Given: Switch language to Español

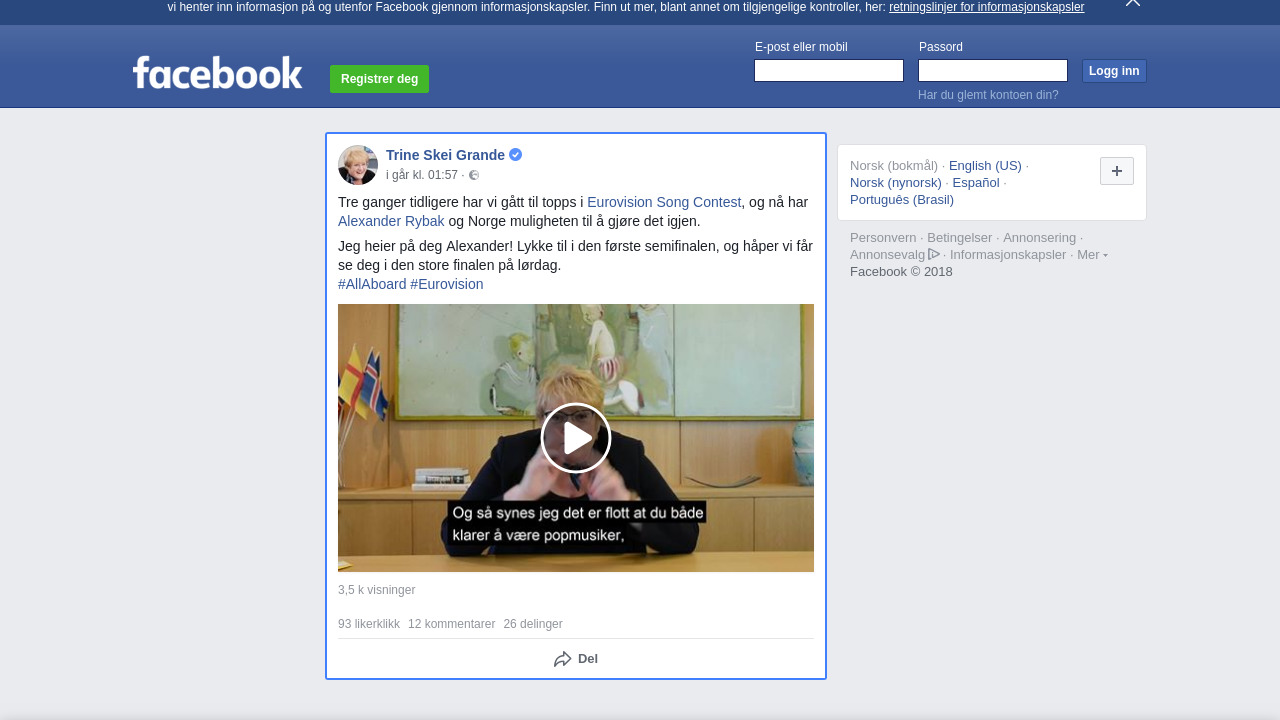Looking at the screenshot, I should click(976, 183).
